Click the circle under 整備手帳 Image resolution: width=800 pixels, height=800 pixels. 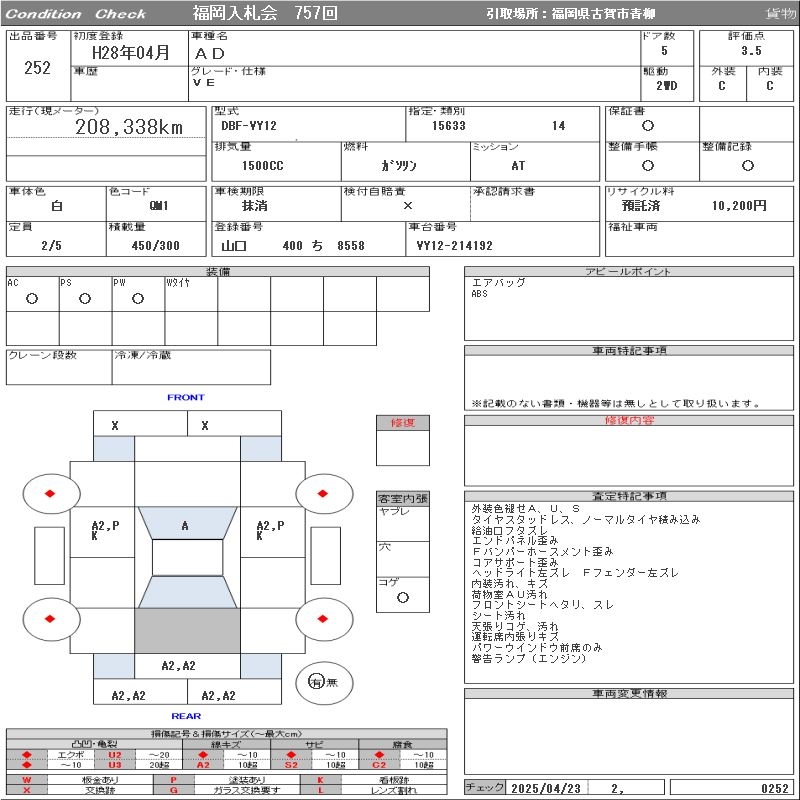tap(648, 165)
